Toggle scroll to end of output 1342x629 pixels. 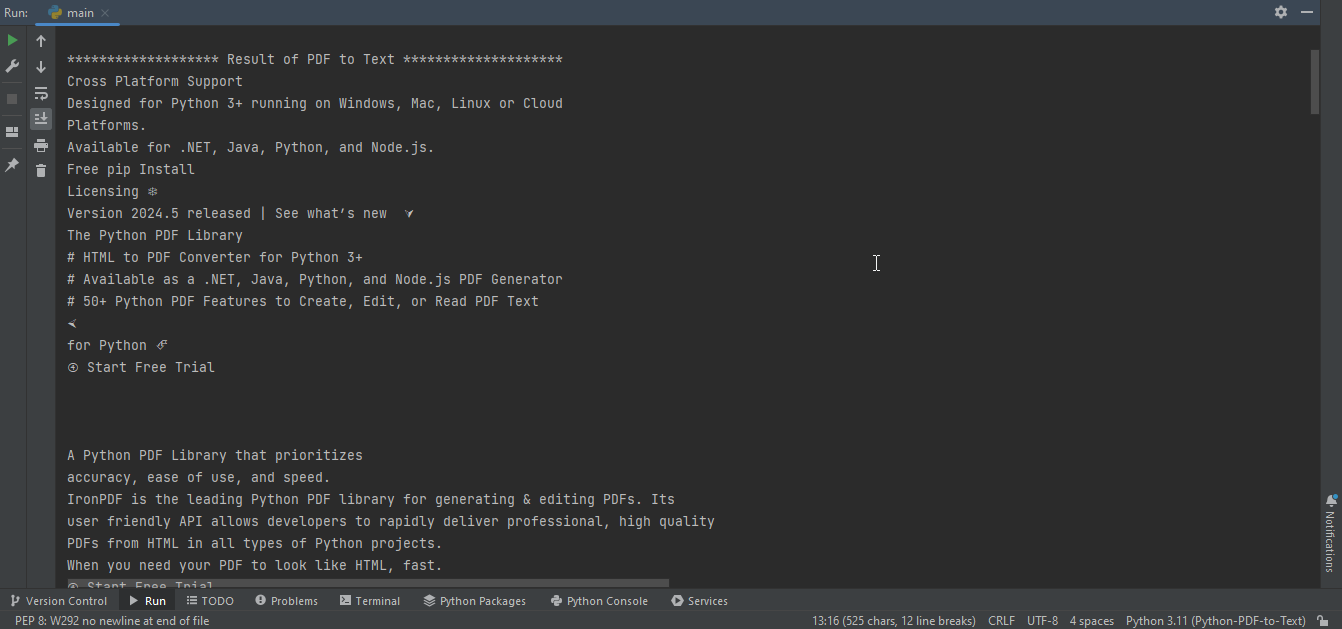coord(41,119)
